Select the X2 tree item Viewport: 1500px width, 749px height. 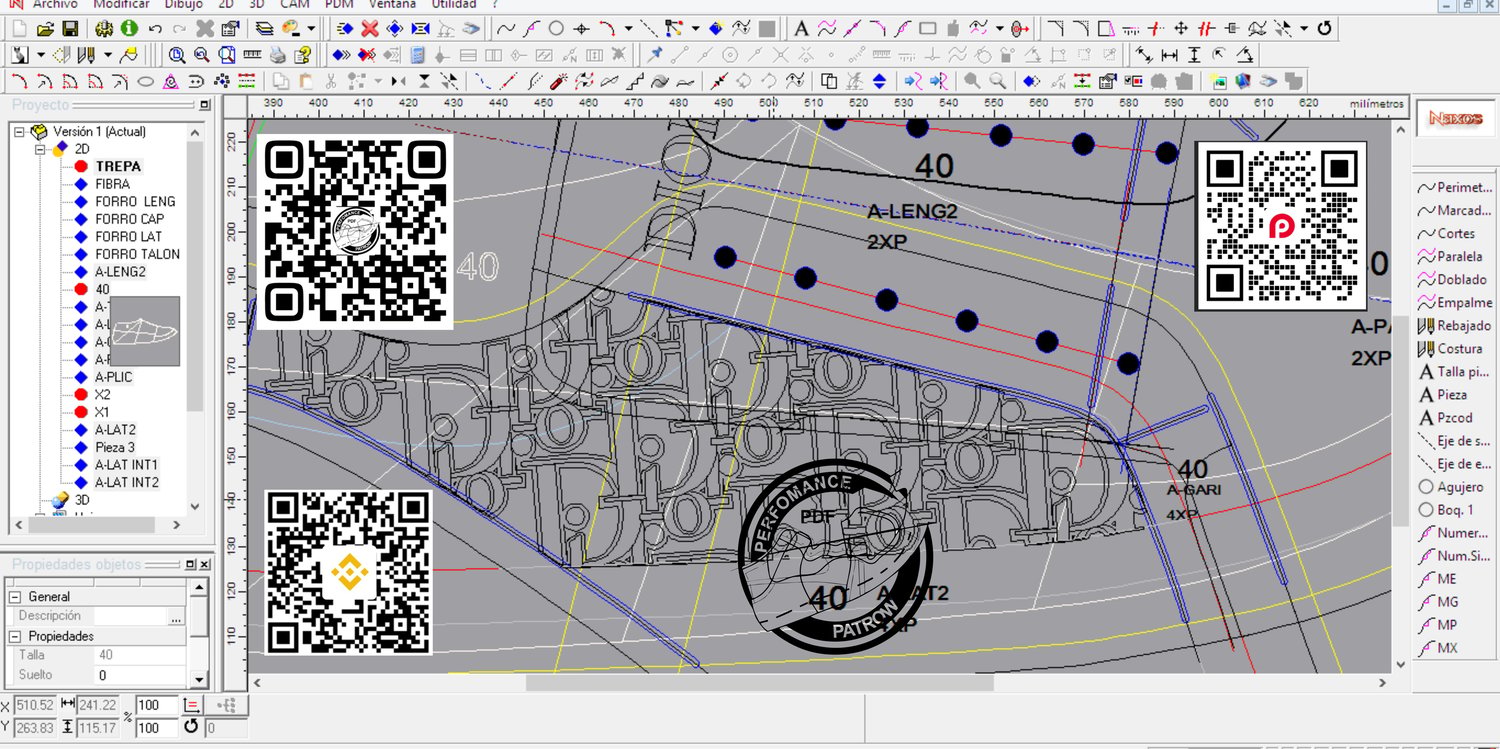coord(102,395)
